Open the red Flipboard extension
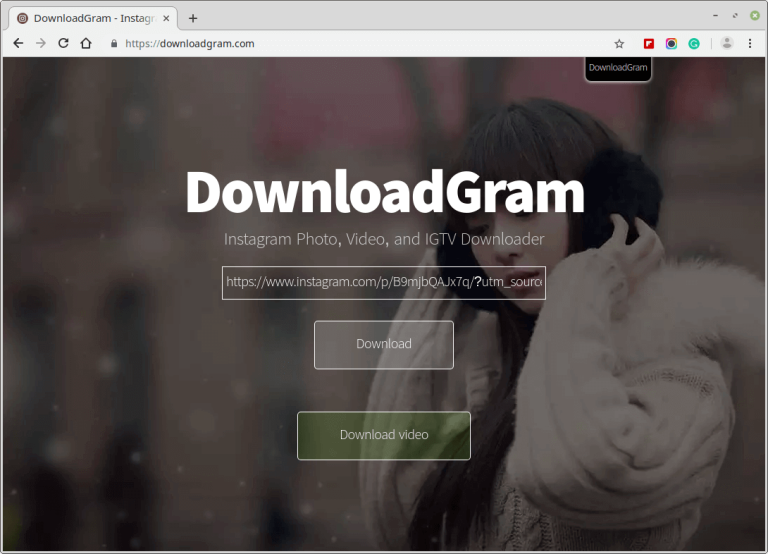The width and height of the screenshot is (768, 554). 649,44
